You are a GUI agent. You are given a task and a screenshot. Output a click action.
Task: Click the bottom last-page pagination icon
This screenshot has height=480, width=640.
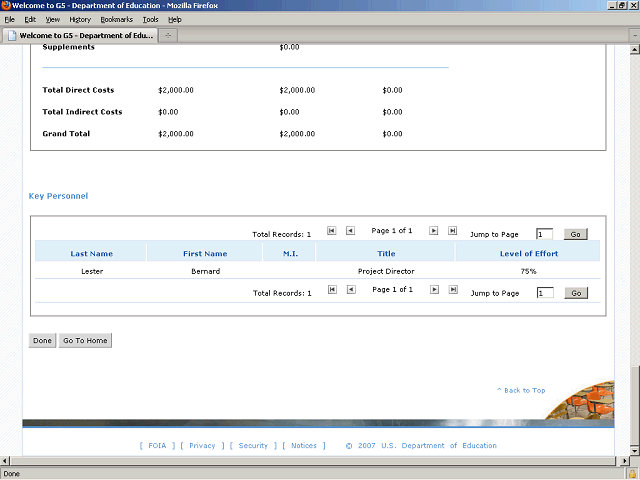(453, 290)
